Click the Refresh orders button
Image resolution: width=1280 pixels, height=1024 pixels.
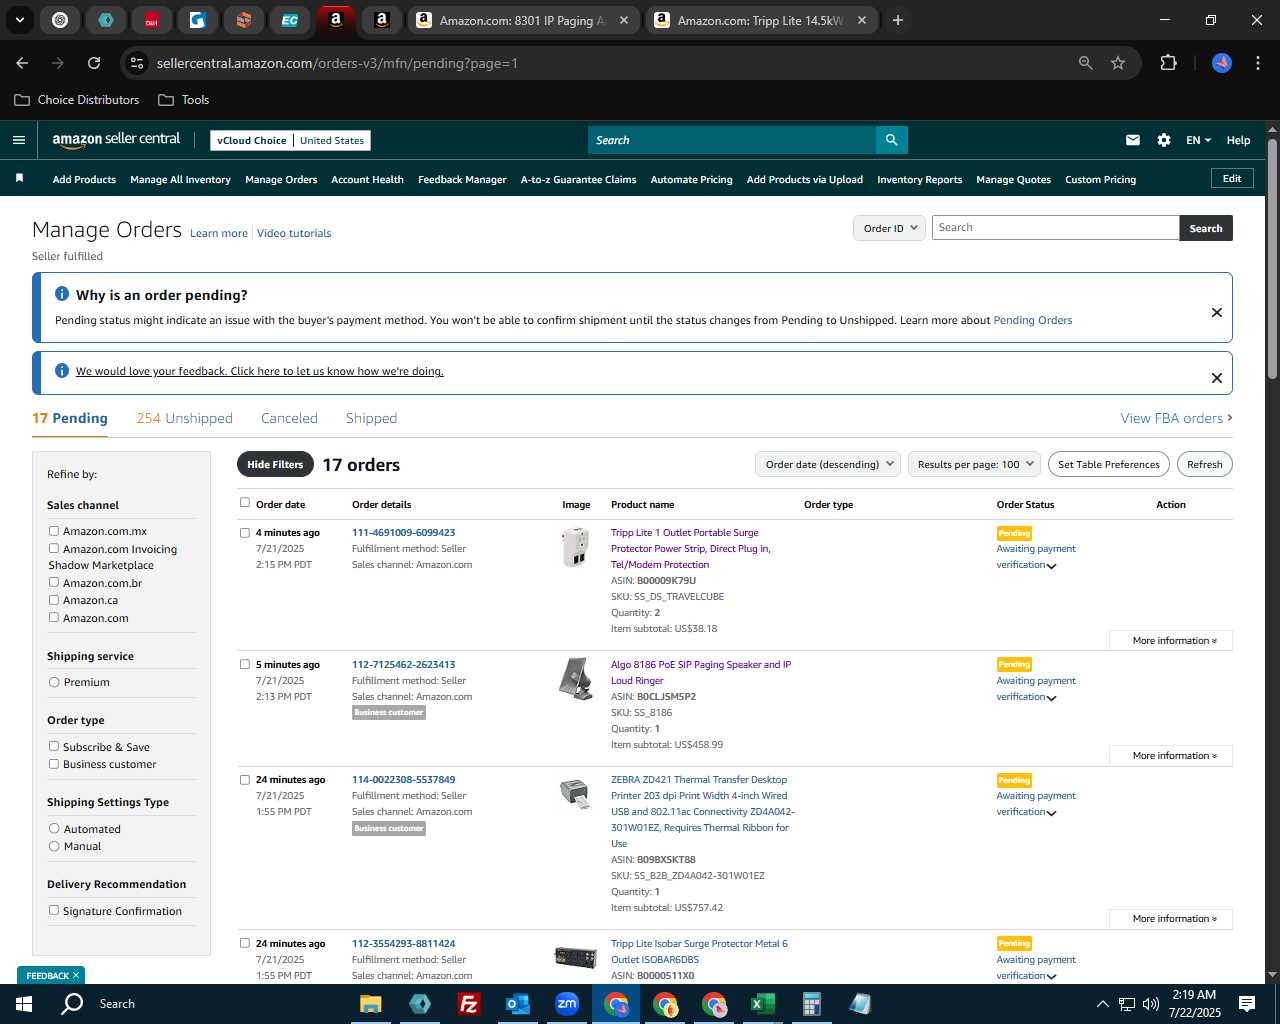1204,464
